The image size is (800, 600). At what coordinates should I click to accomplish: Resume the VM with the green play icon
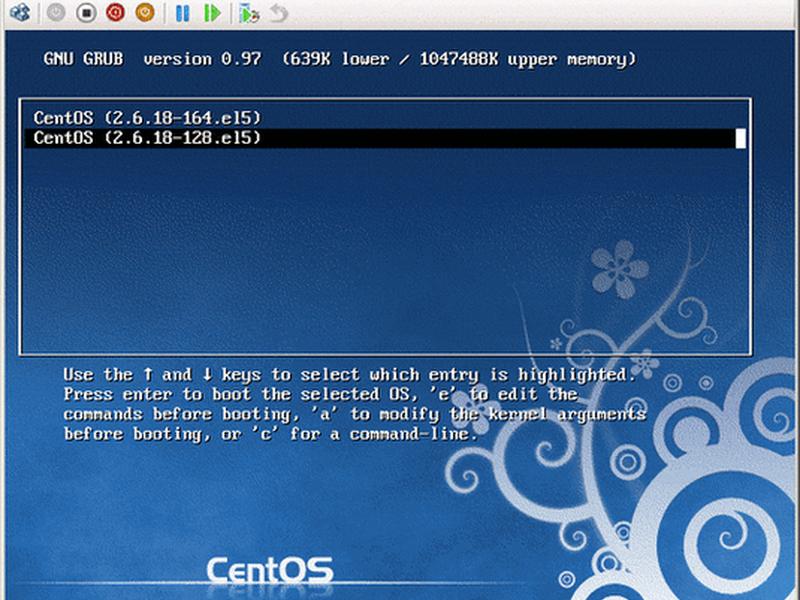coord(212,13)
